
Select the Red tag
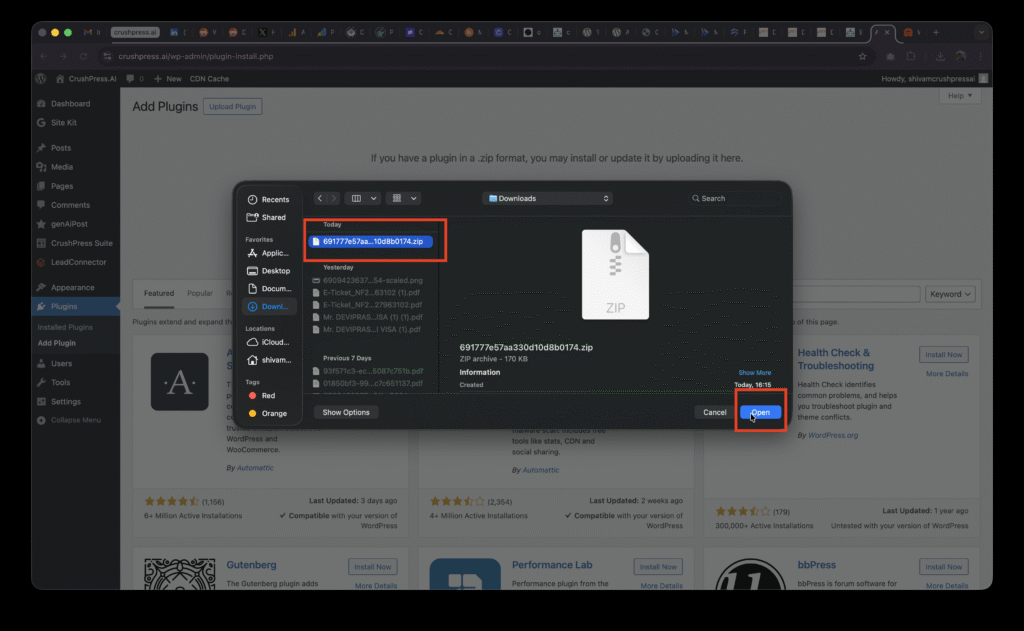263,396
